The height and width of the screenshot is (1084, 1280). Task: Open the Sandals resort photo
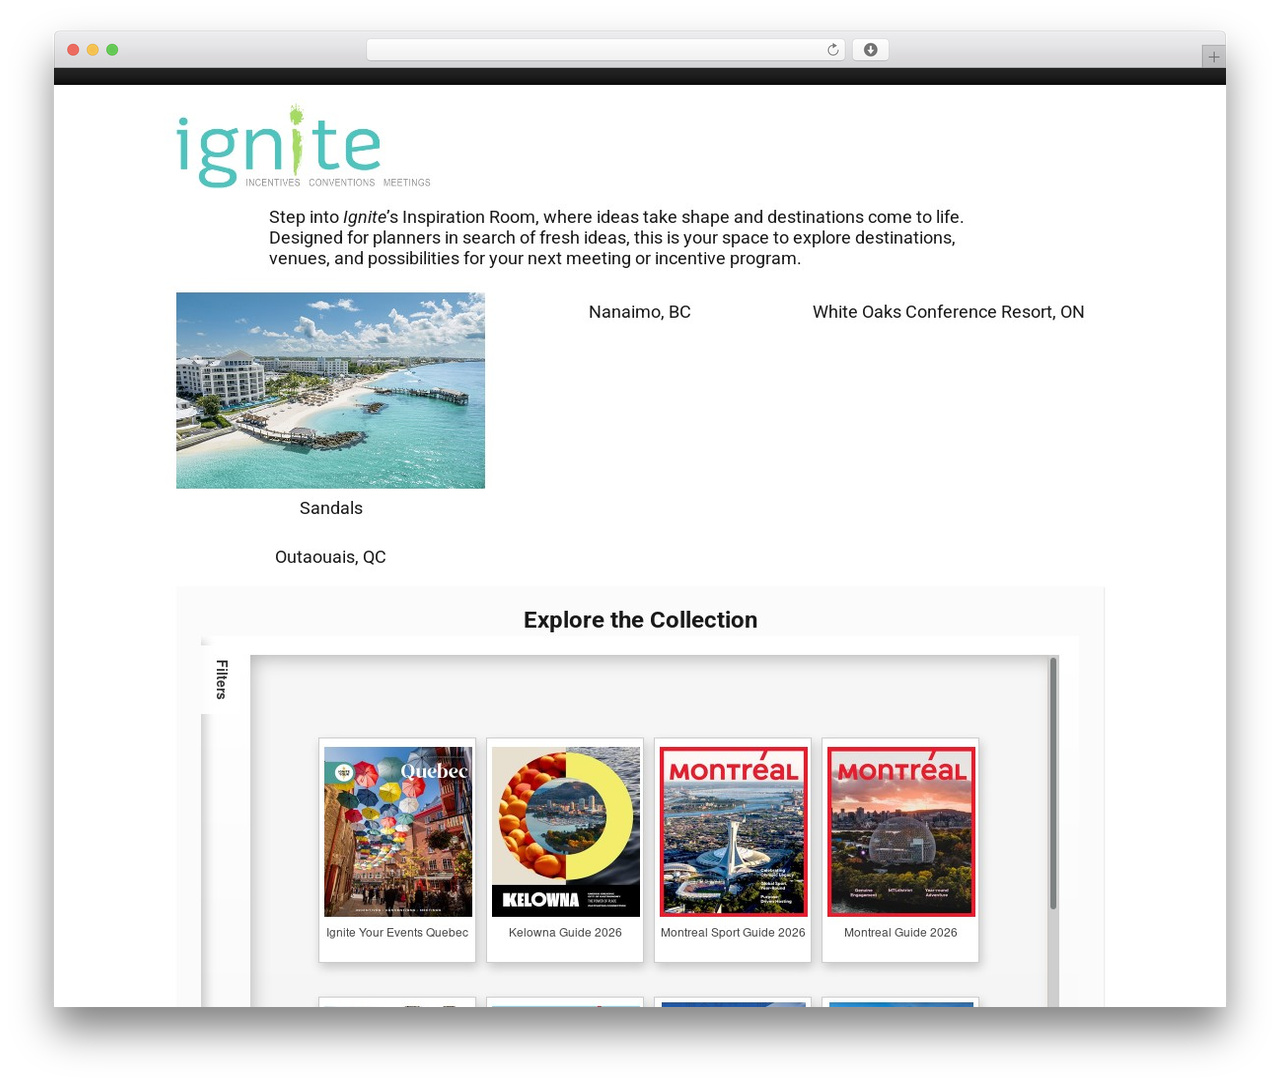coord(330,390)
